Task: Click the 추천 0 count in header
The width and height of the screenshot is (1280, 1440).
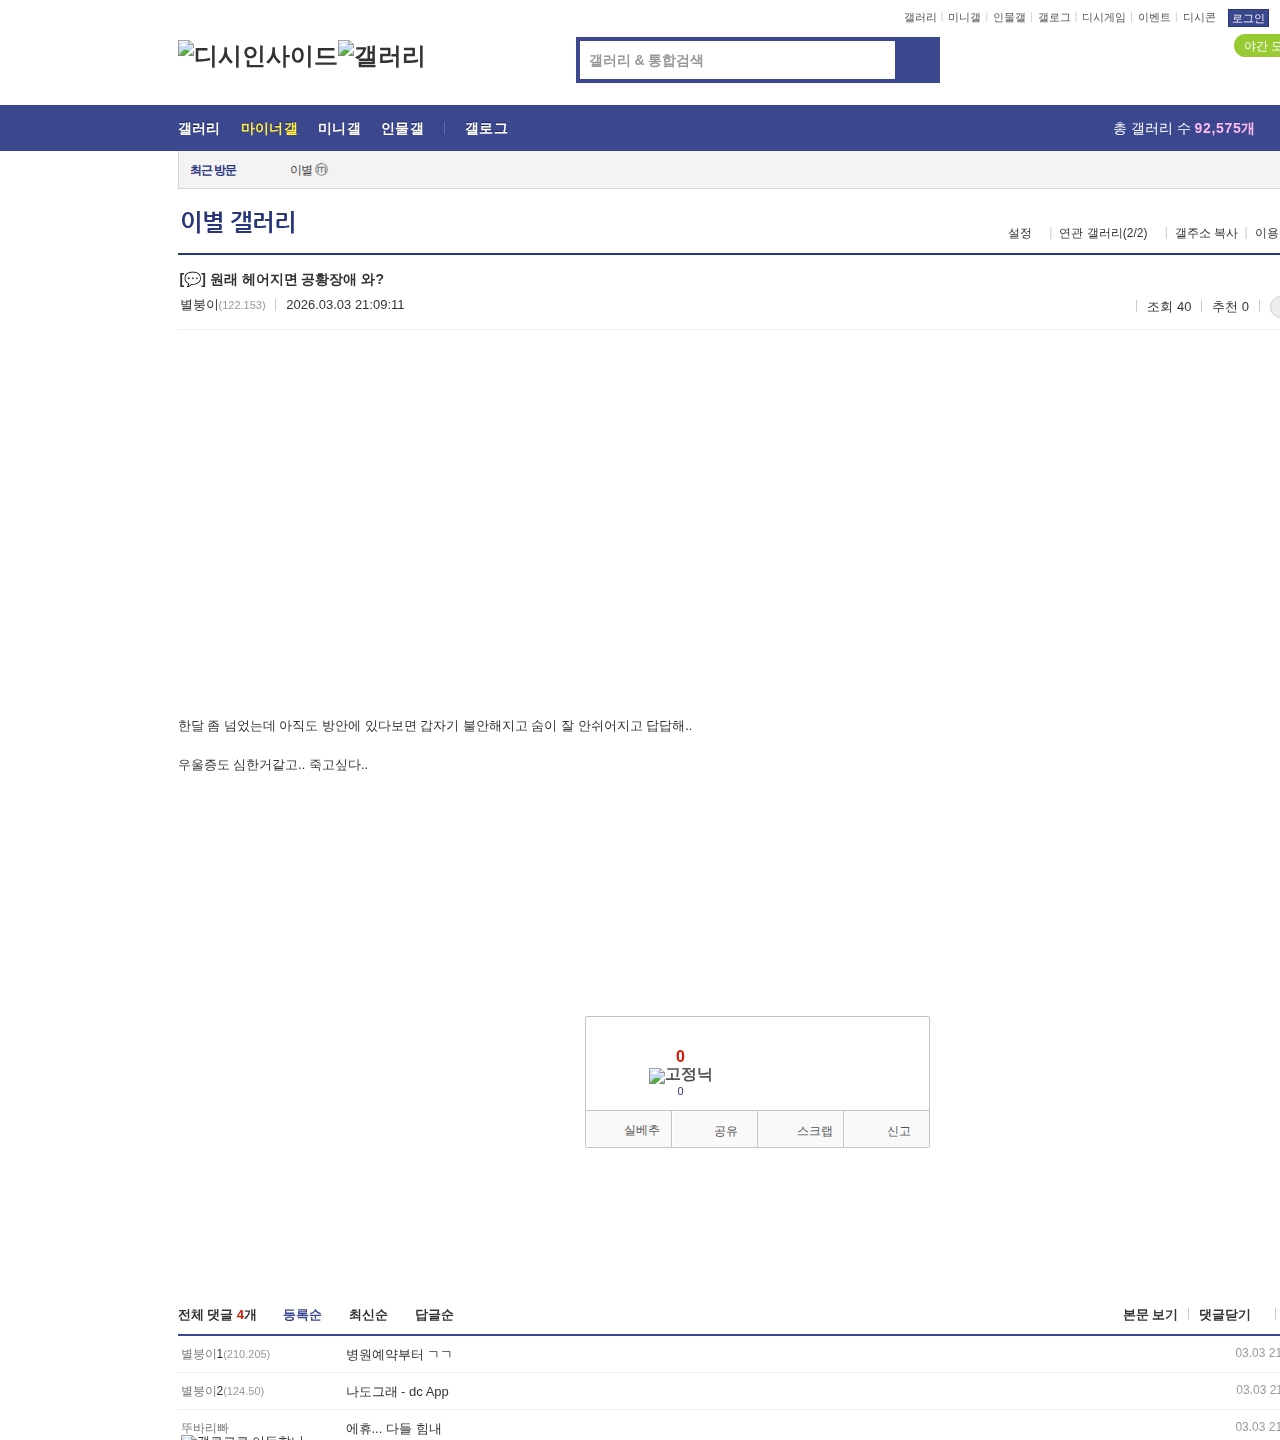Action: click(x=1230, y=307)
